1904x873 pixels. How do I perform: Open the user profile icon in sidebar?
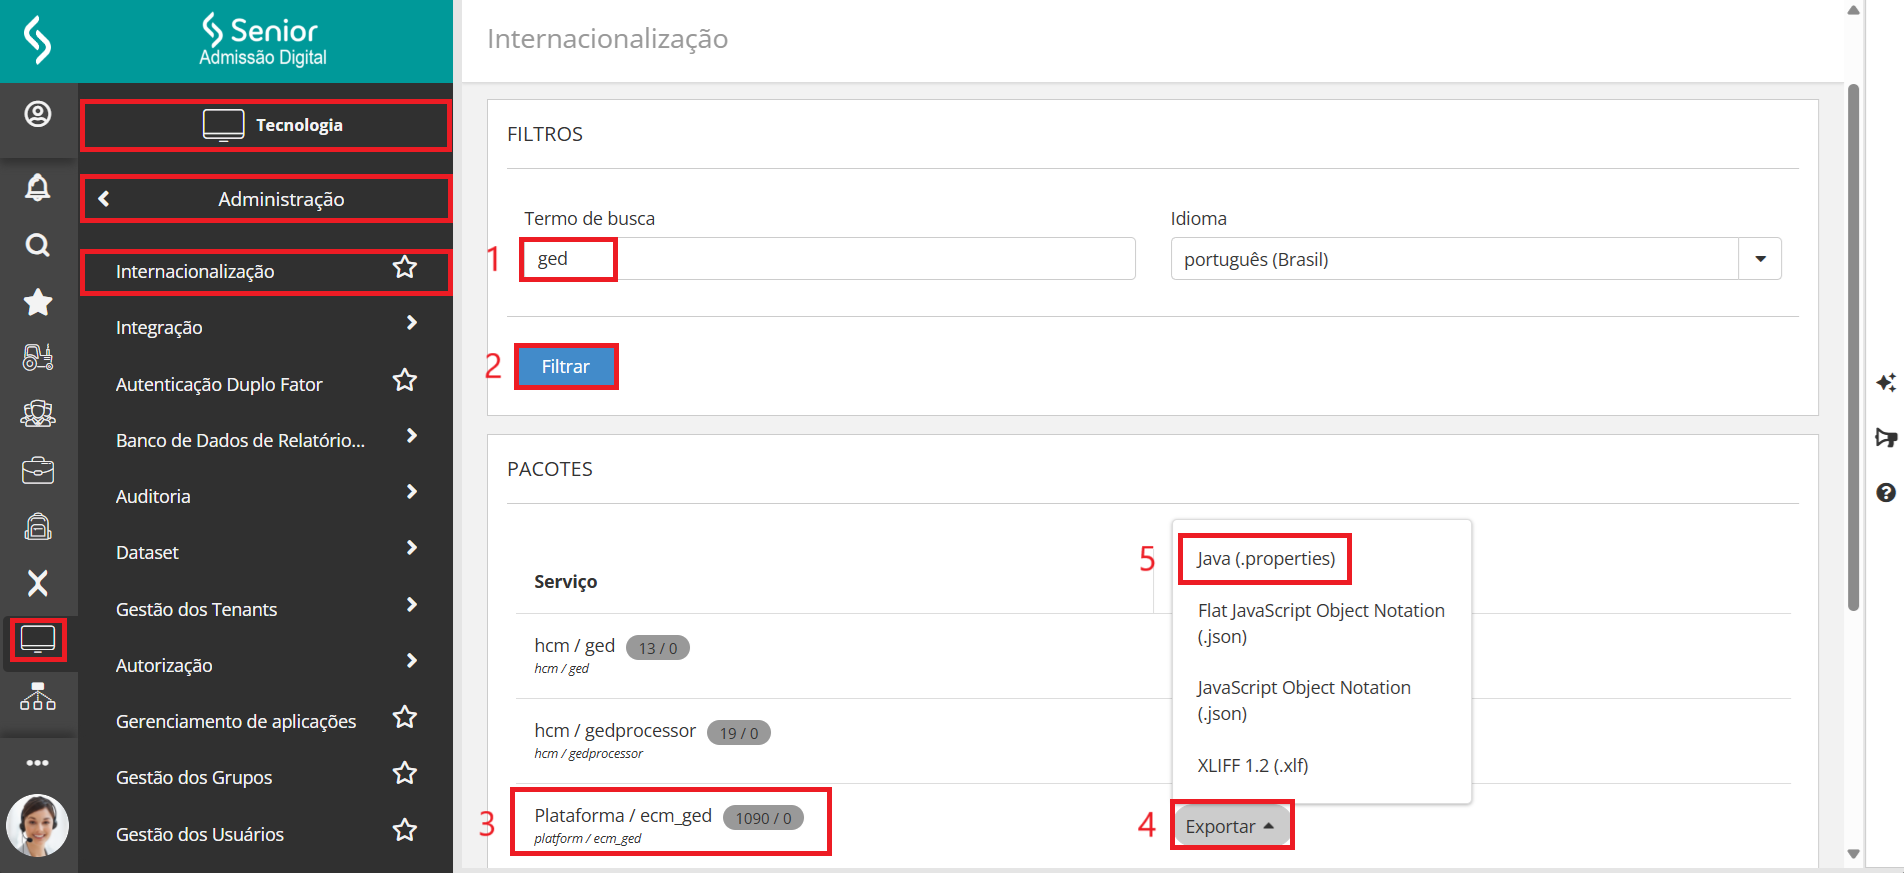pos(38,114)
